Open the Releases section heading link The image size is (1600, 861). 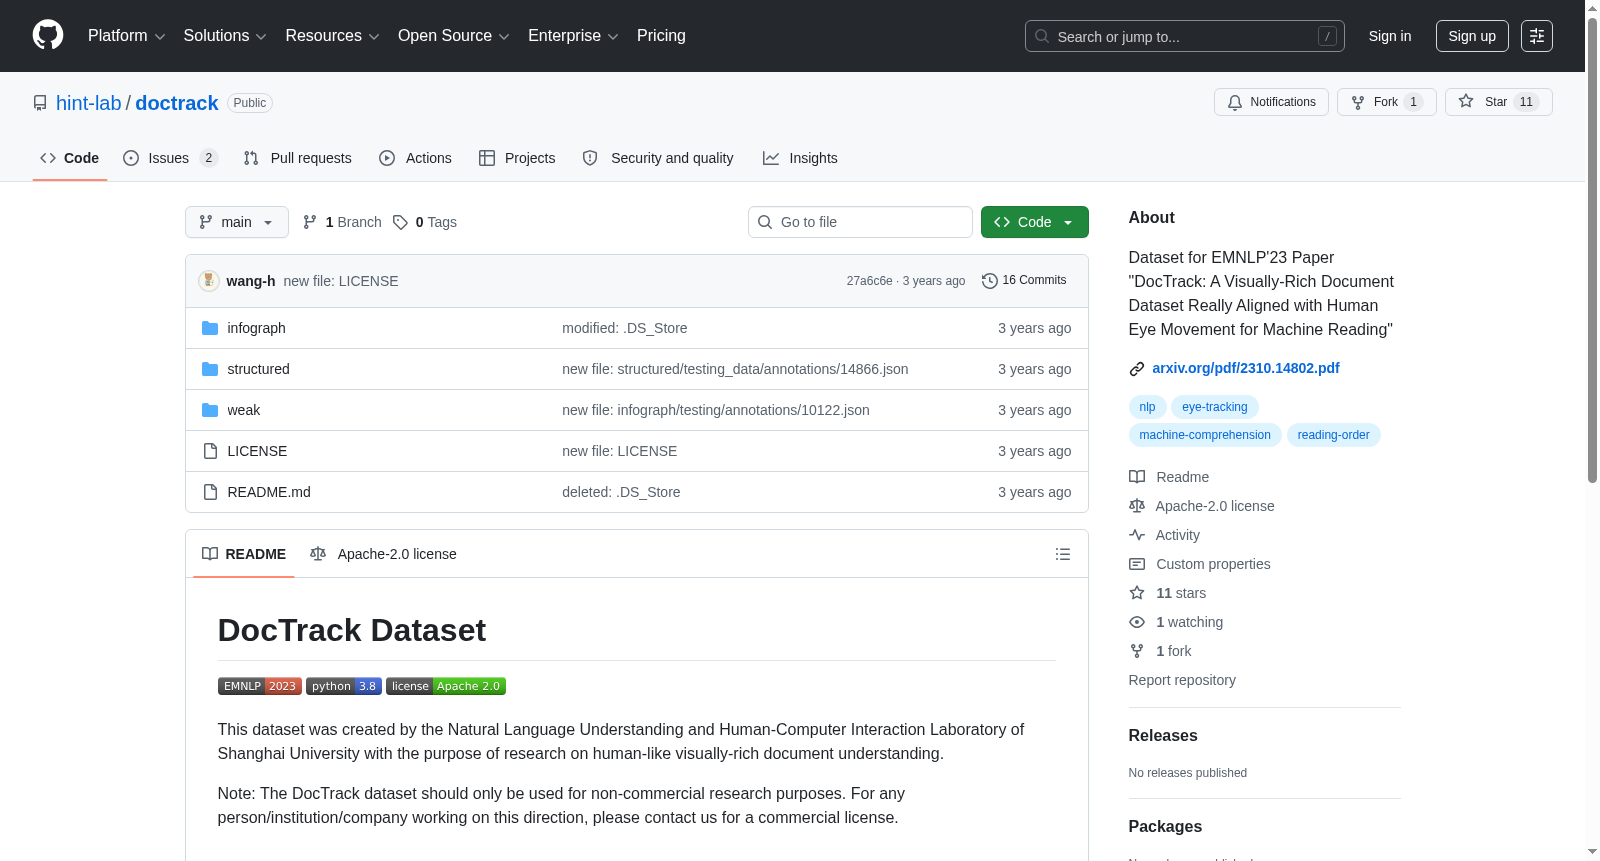[1163, 735]
